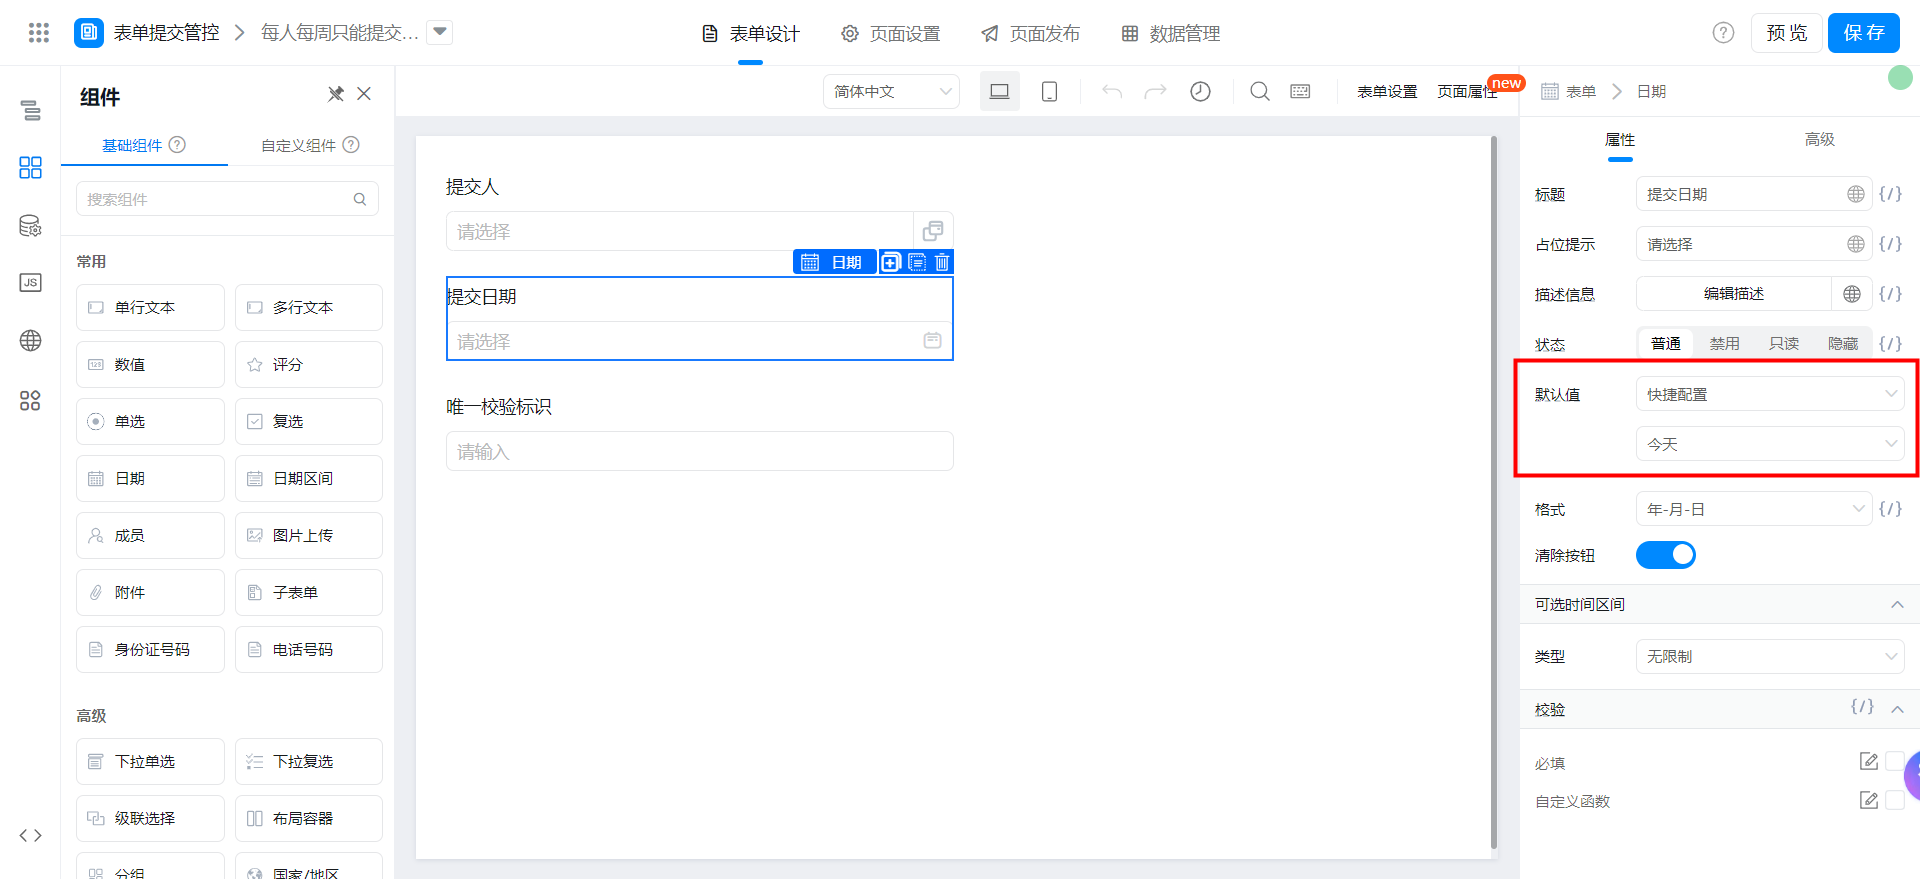Open the 年-月-日 format dropdown
This screenshot has width=1920, height=879.
1753,509
